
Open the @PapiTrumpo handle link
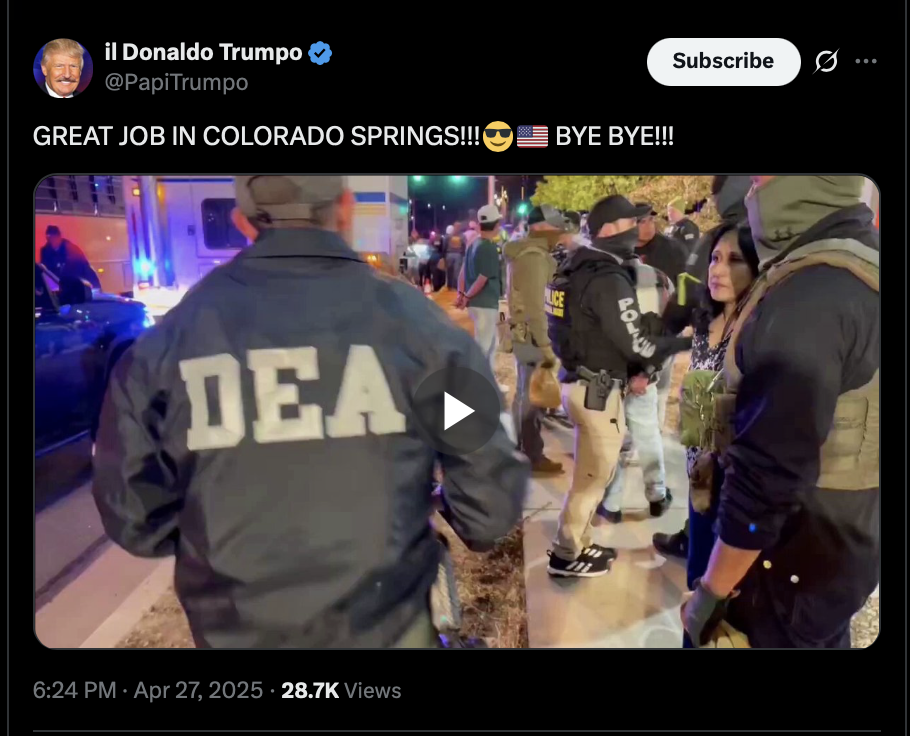pos(176,82)
